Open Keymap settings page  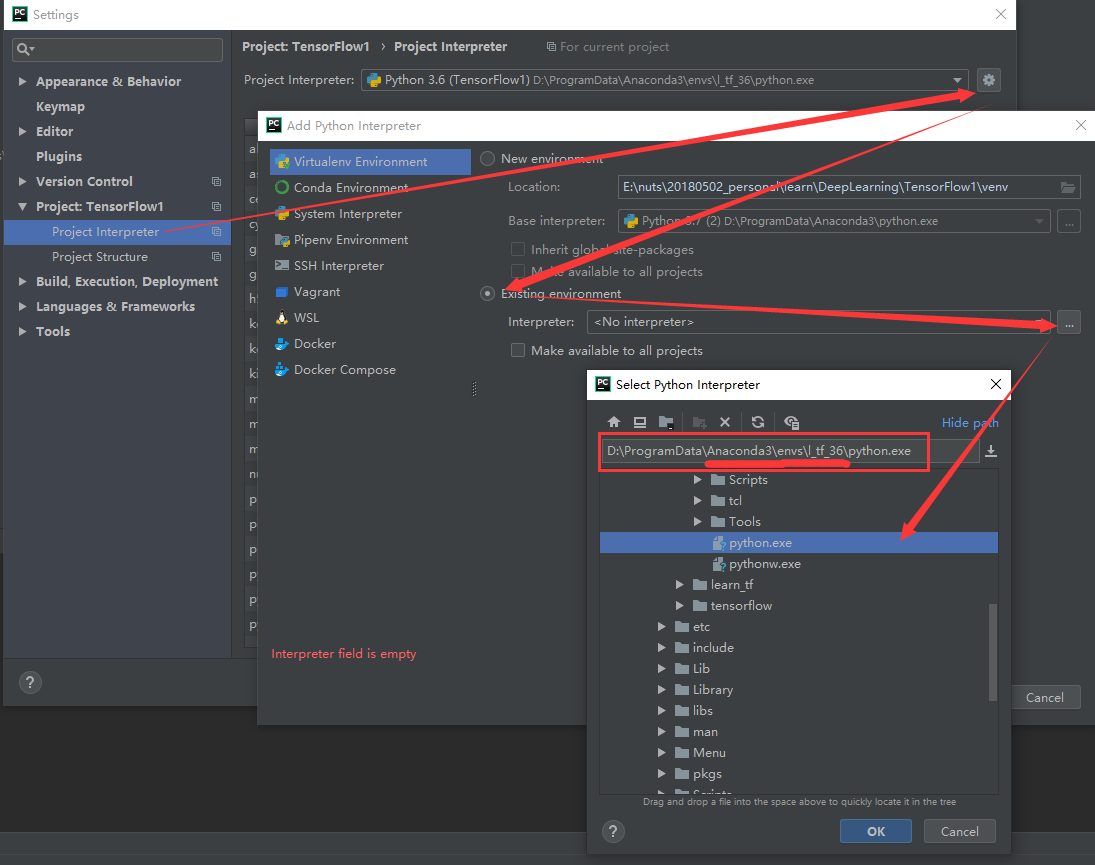(60, 107)
